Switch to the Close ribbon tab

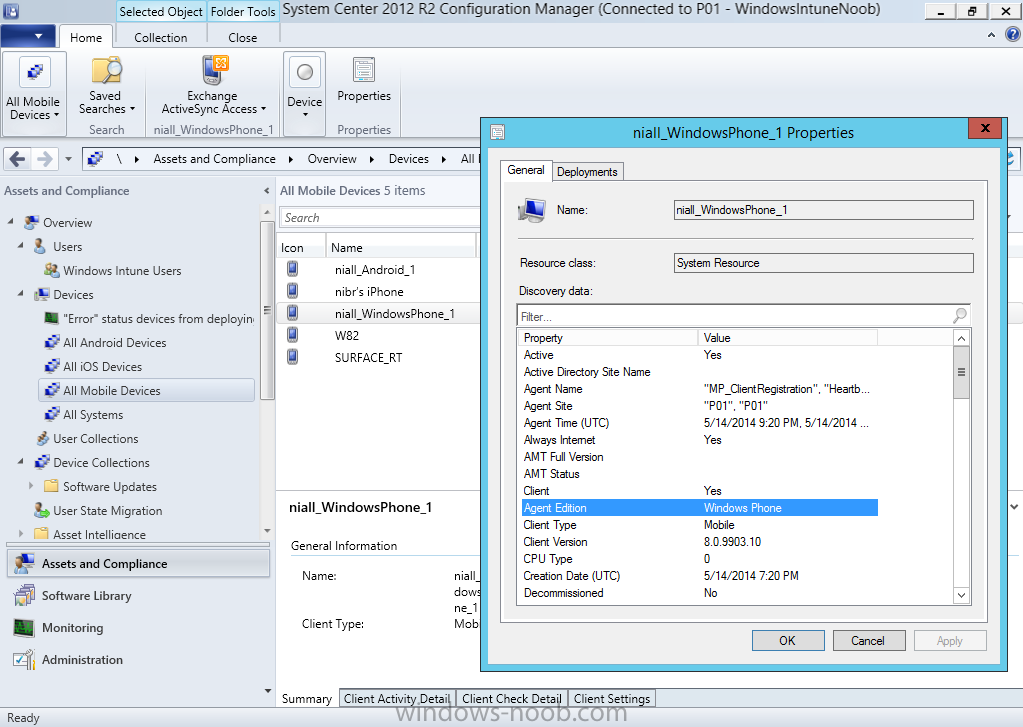click(x=243, y=38)
